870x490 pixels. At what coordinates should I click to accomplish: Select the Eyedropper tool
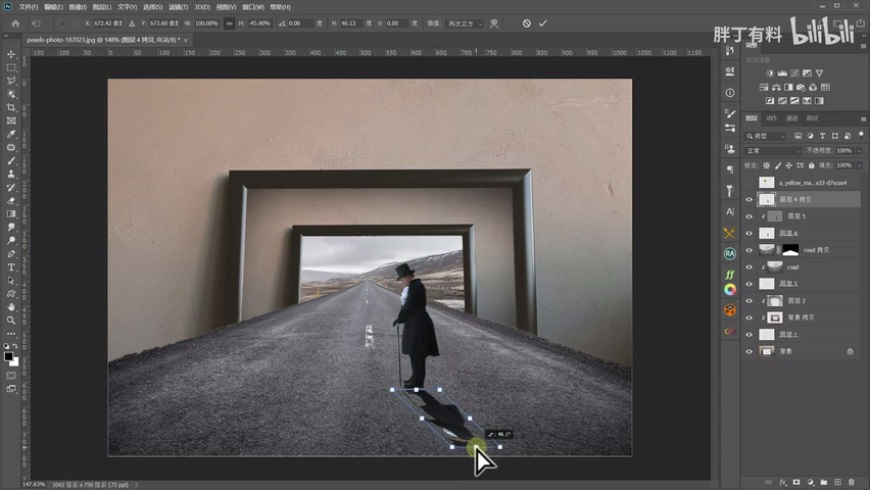tap(11, 134)
